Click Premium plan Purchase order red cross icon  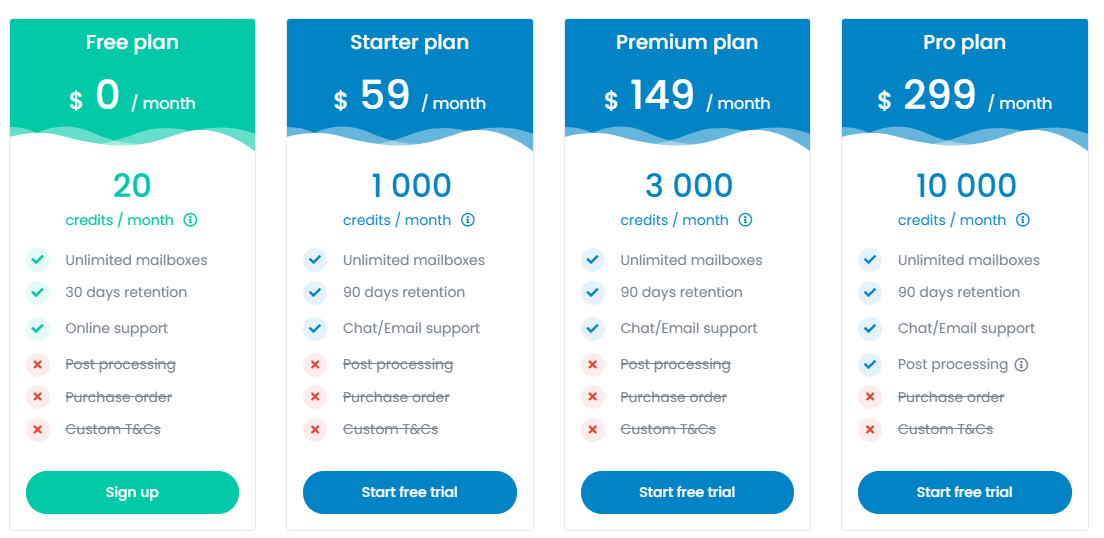pos(592,397)
